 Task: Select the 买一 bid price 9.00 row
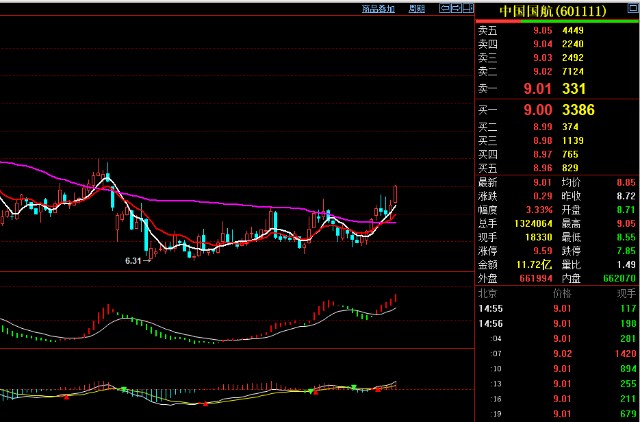coord(556,109)
